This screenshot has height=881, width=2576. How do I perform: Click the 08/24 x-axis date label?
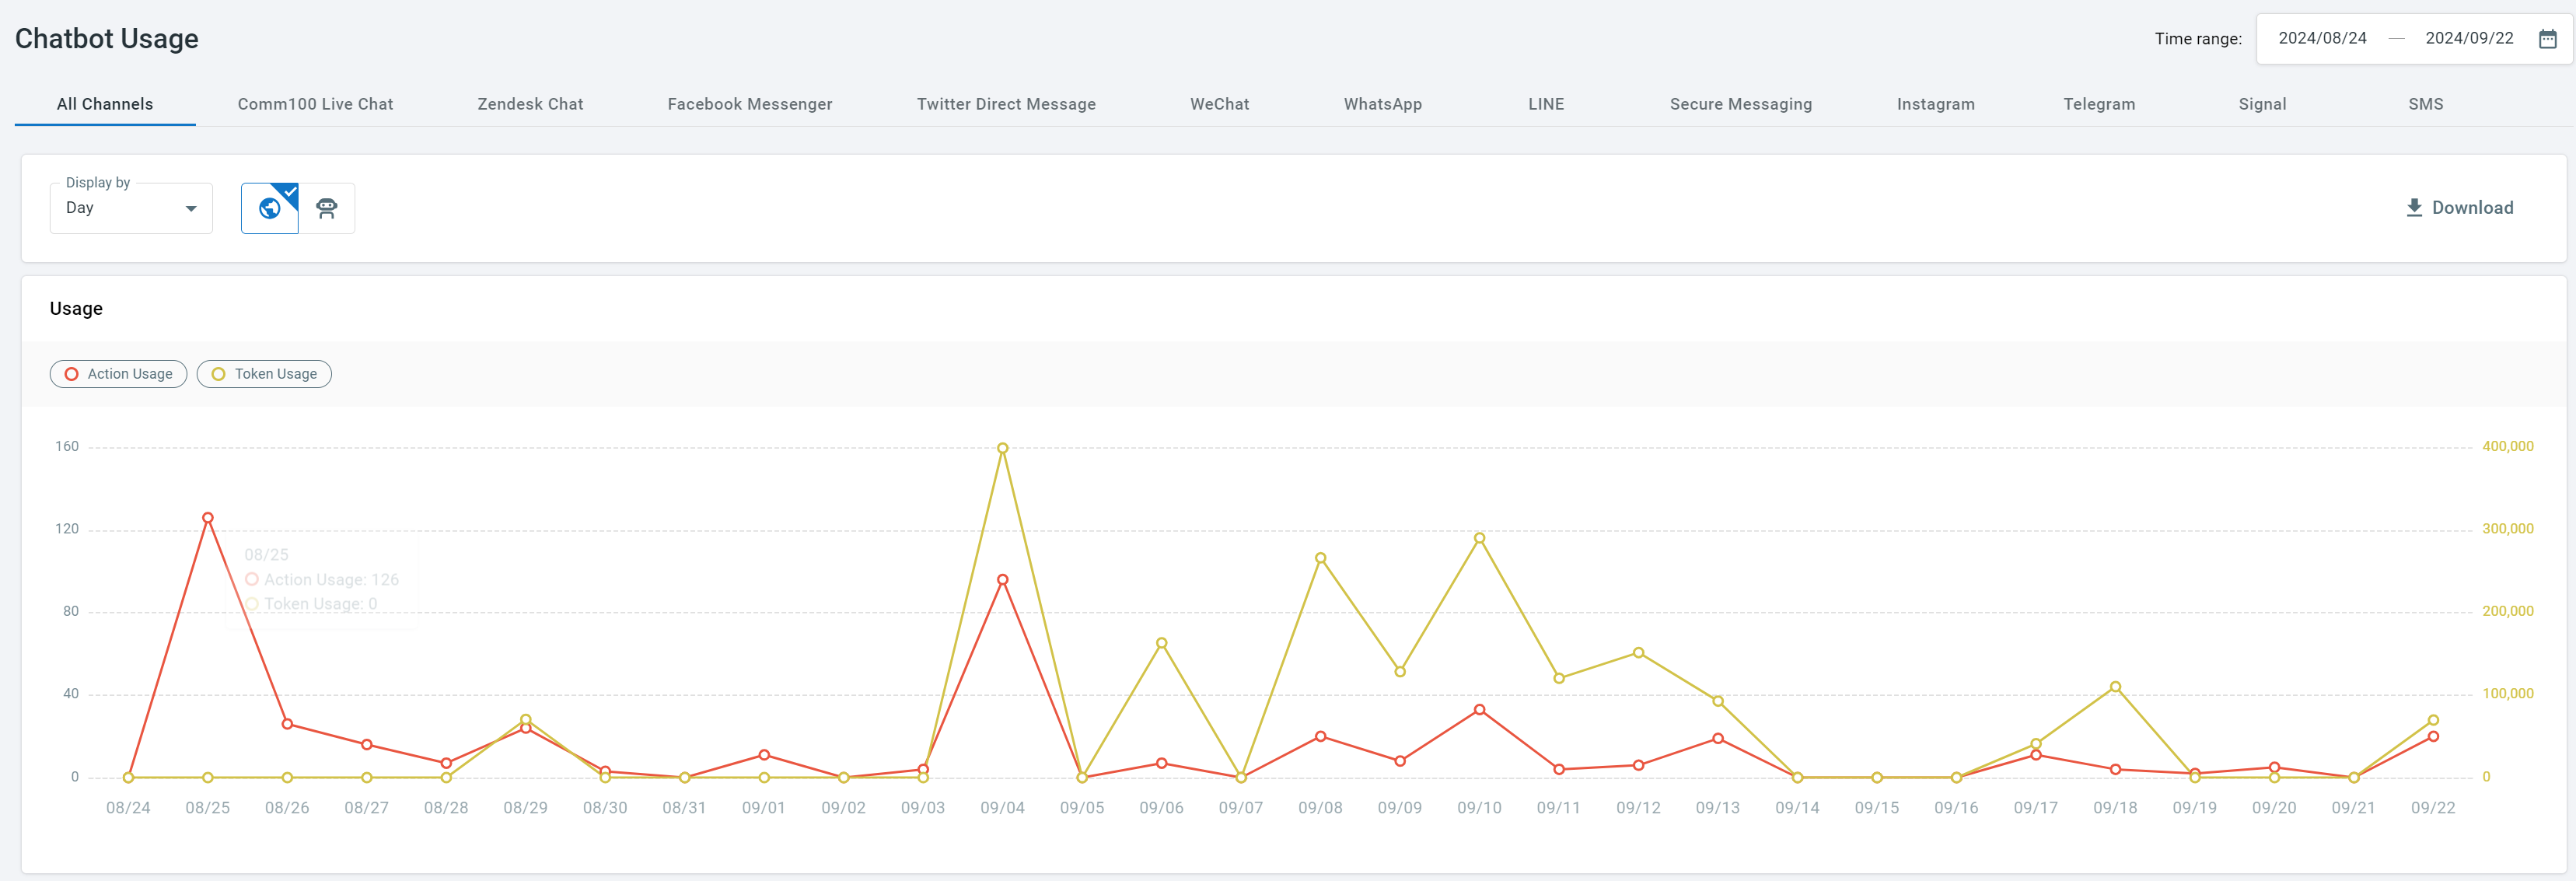[x=128, y=808]
